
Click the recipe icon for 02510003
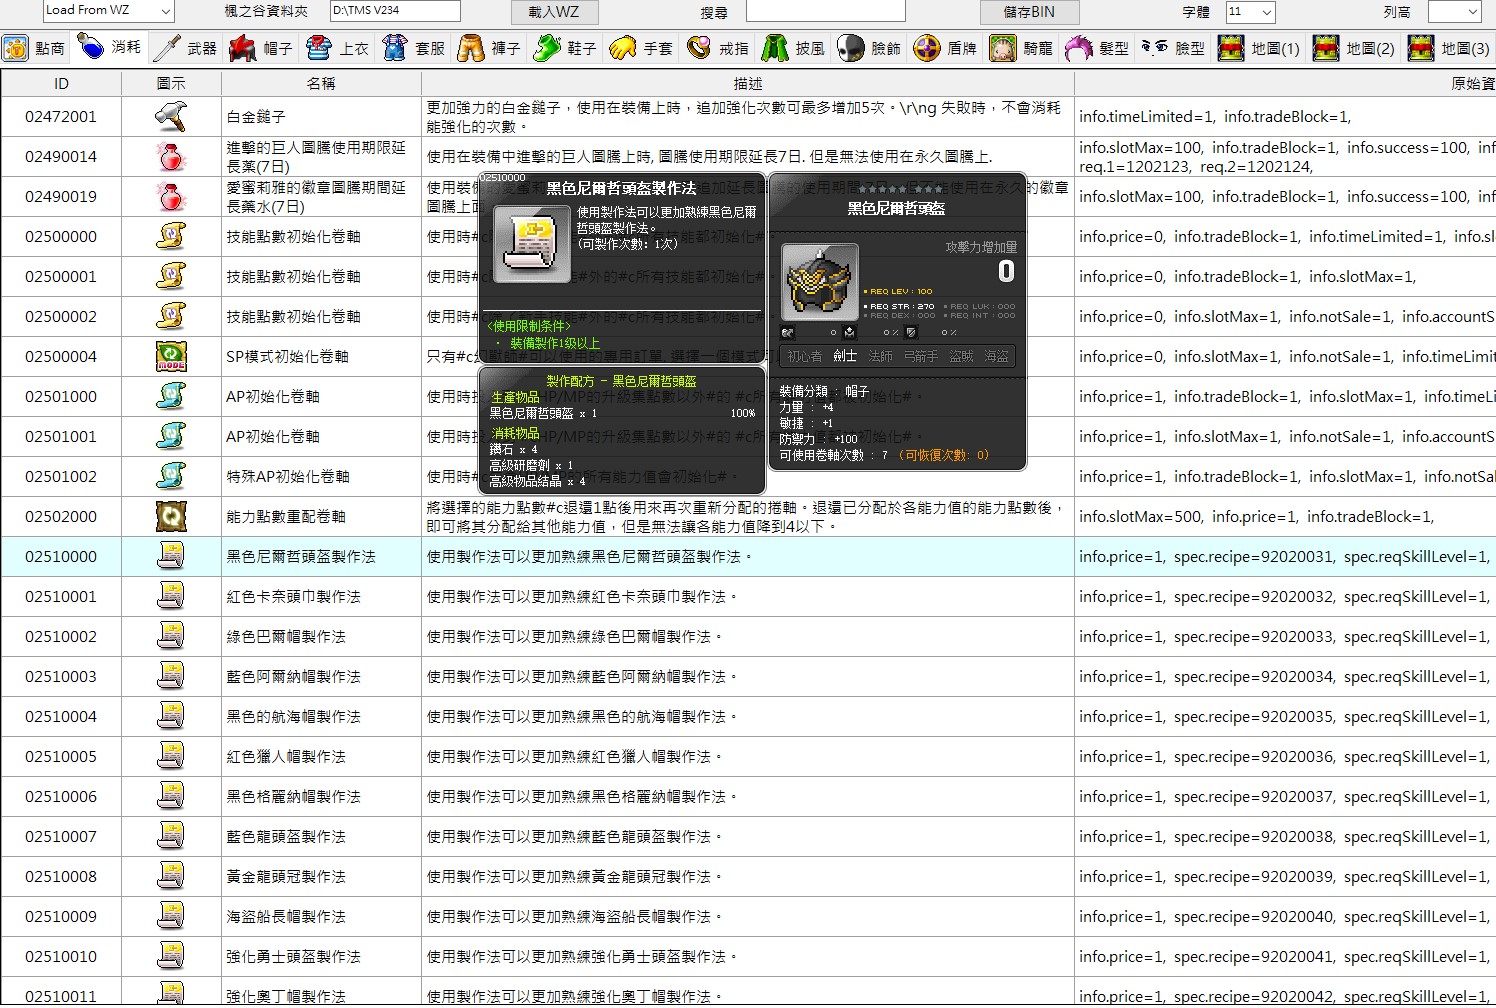click(171, 677)
